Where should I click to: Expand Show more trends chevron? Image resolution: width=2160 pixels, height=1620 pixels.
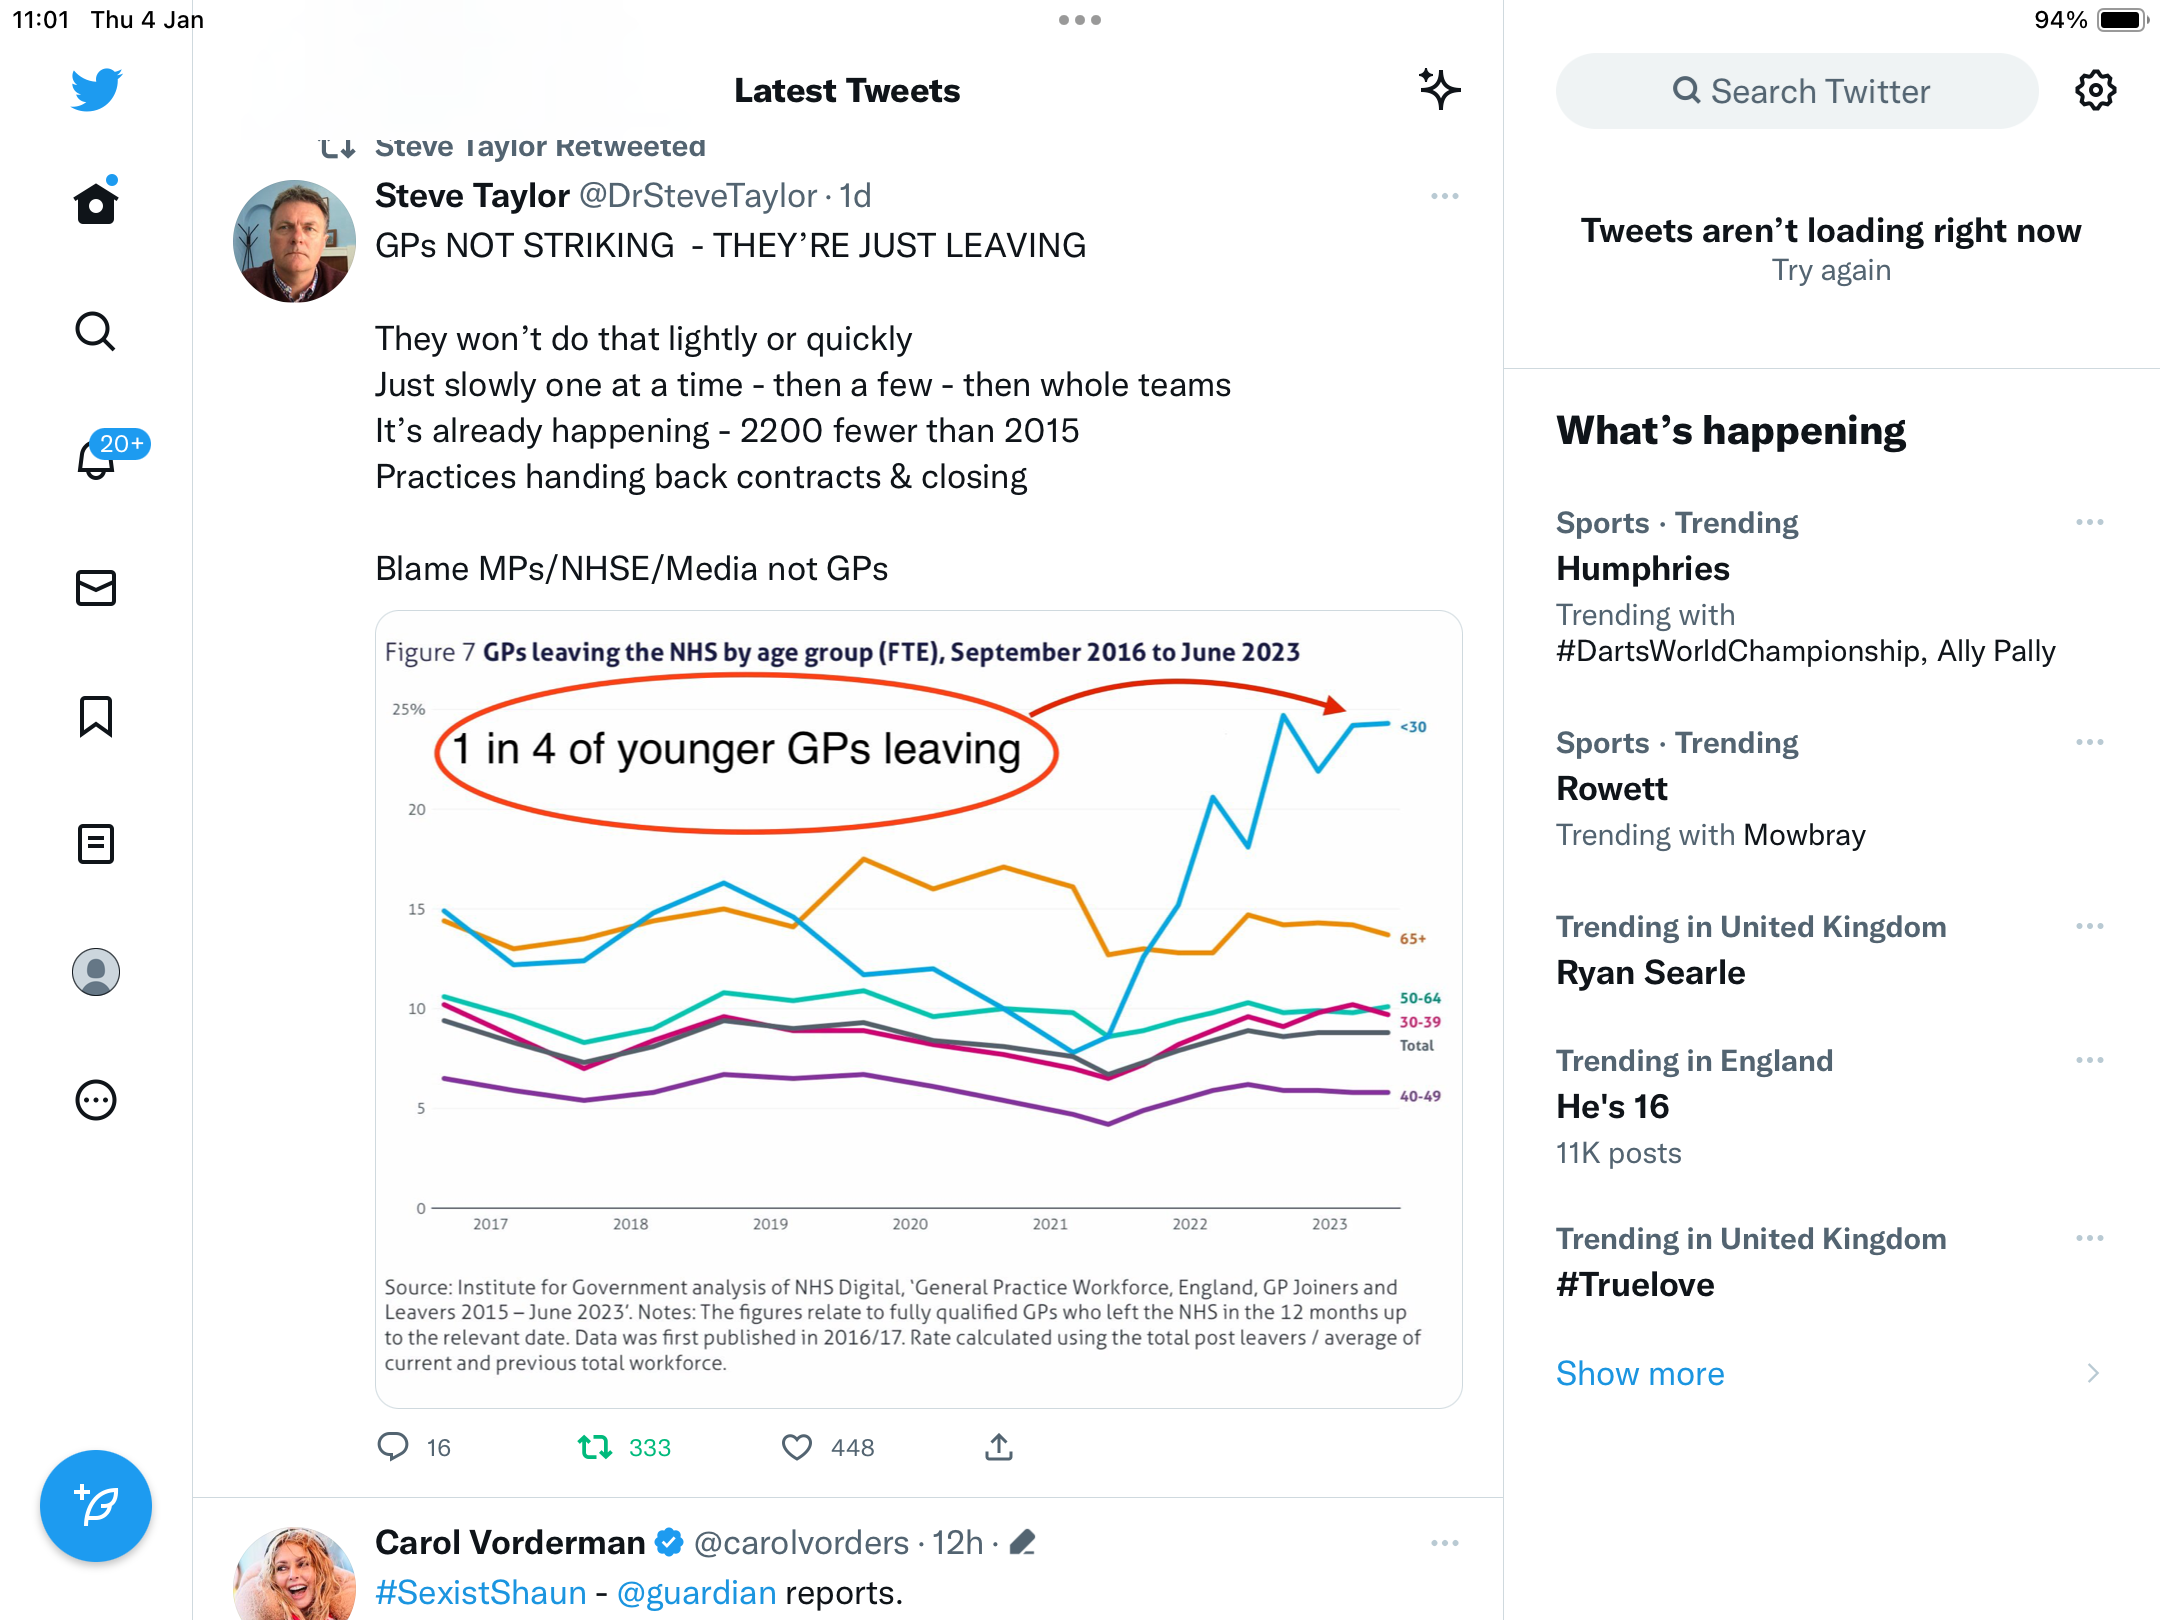[2093, 1373]
